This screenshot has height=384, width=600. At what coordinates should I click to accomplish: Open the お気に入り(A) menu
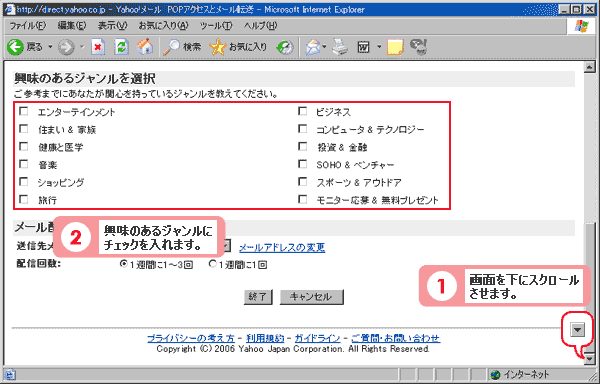coord(164,26)
